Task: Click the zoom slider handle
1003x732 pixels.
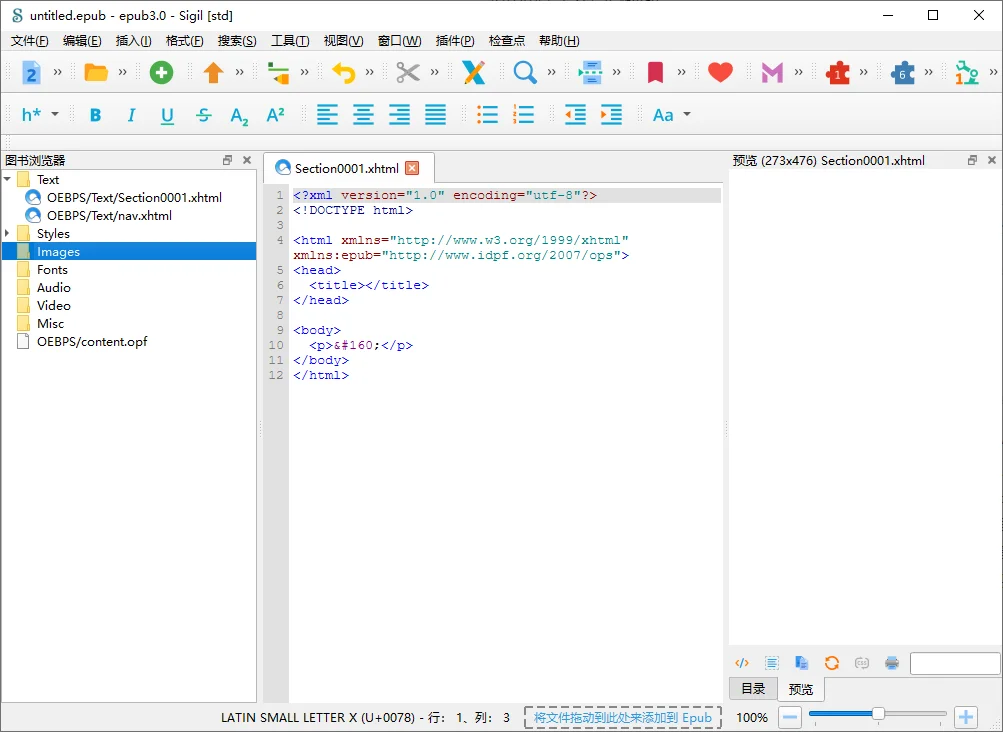Action: point(878,713)
